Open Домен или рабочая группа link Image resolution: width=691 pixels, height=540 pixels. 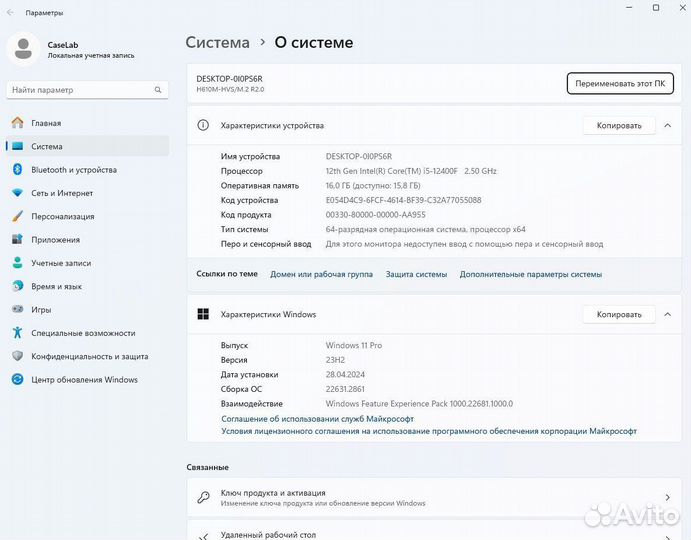pyautogui.click(x=321, y=274)
